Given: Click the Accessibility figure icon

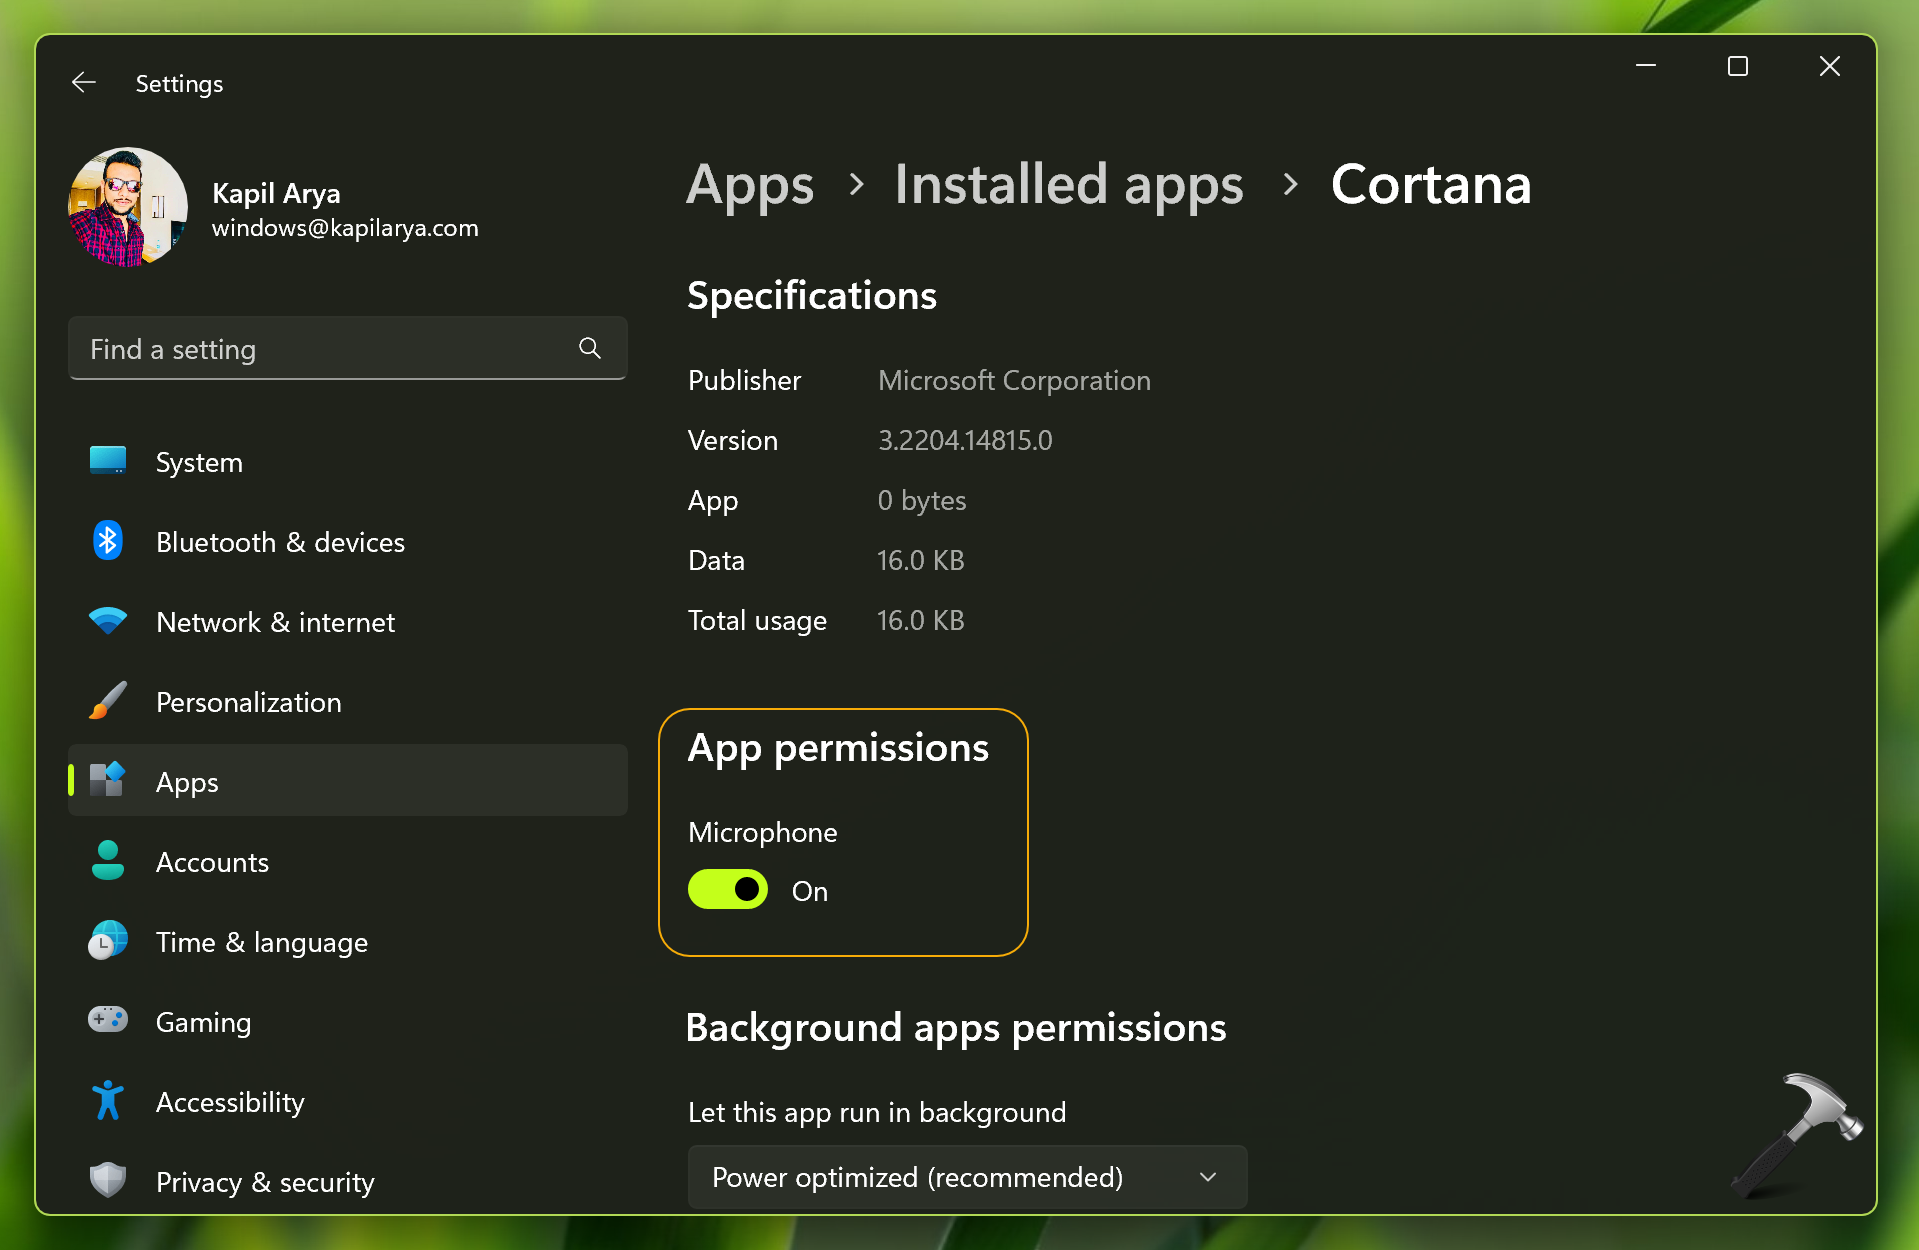Looking at the screenshot, I should click(108, 1101).
